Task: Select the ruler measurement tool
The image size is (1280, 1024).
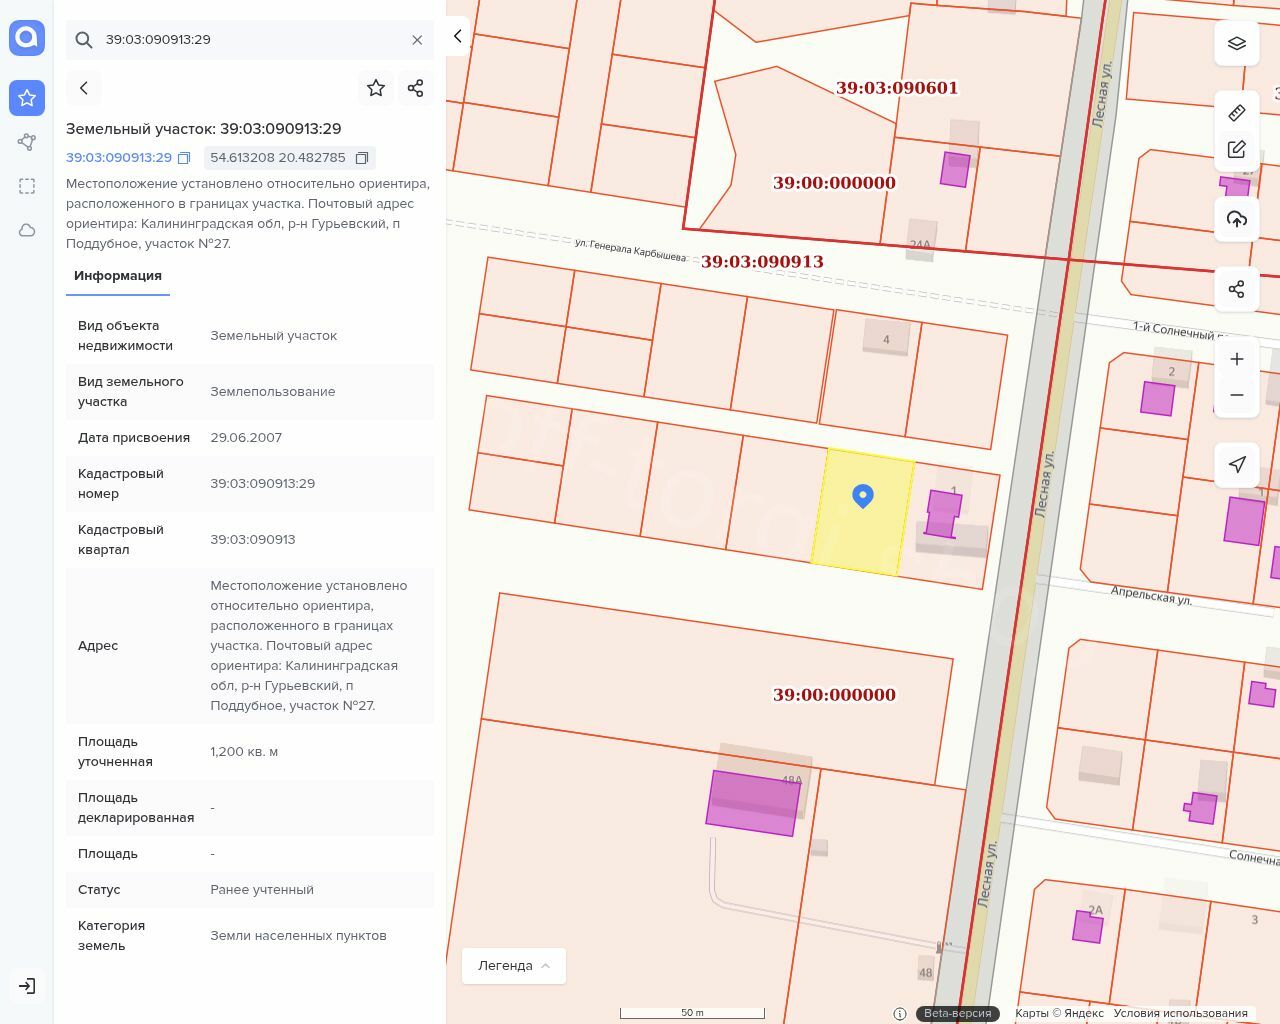Action: pyautogui.click(x=1237, y=113)
